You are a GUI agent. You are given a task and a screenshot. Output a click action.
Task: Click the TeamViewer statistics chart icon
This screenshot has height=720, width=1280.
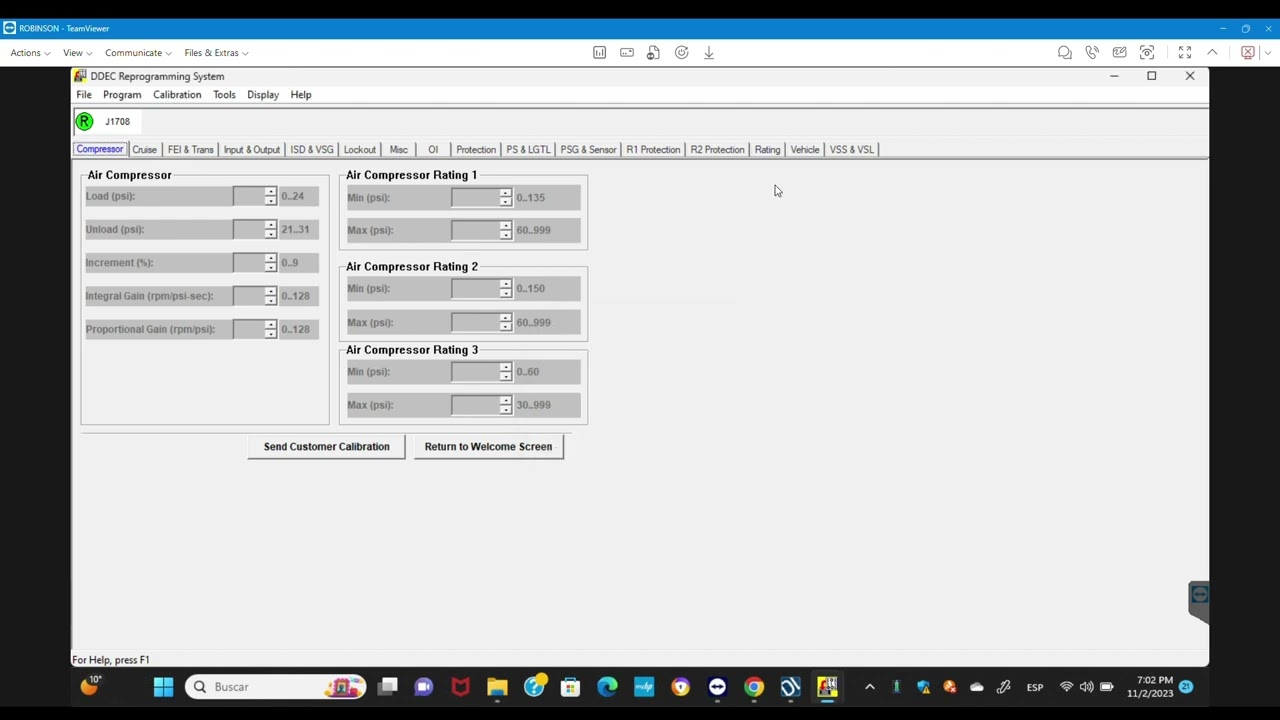coord(599,53)
